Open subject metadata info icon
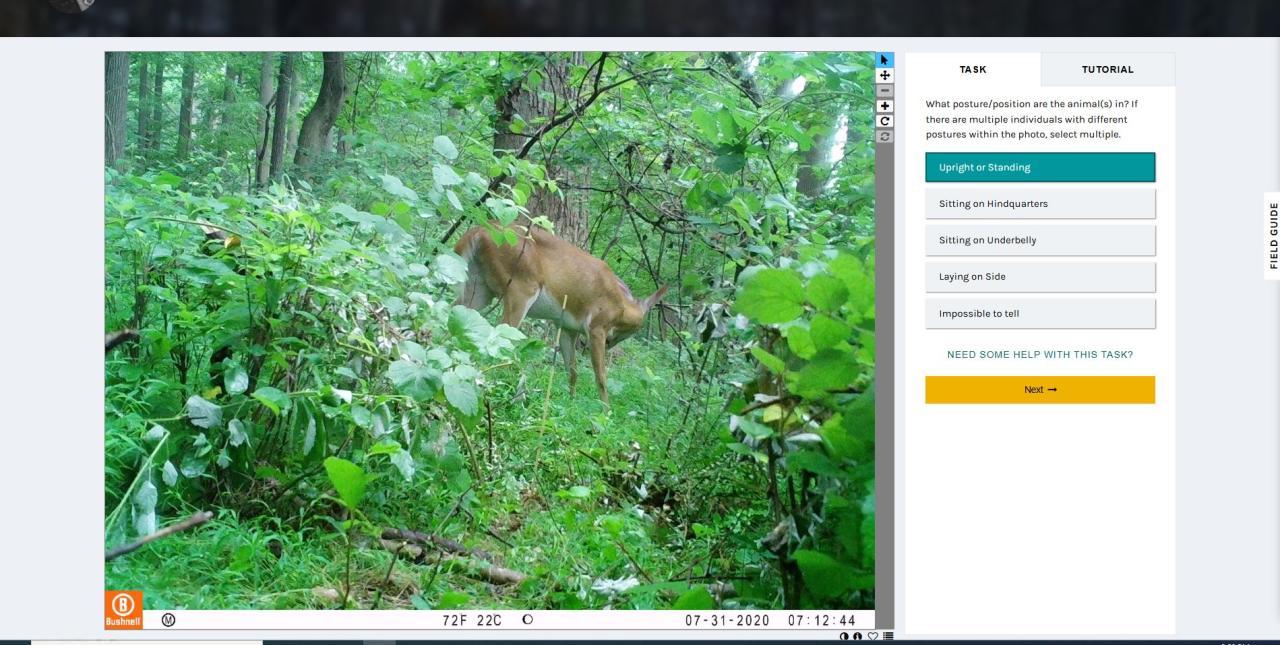This screenshot has height=645, width=1280. pos(858,636)
